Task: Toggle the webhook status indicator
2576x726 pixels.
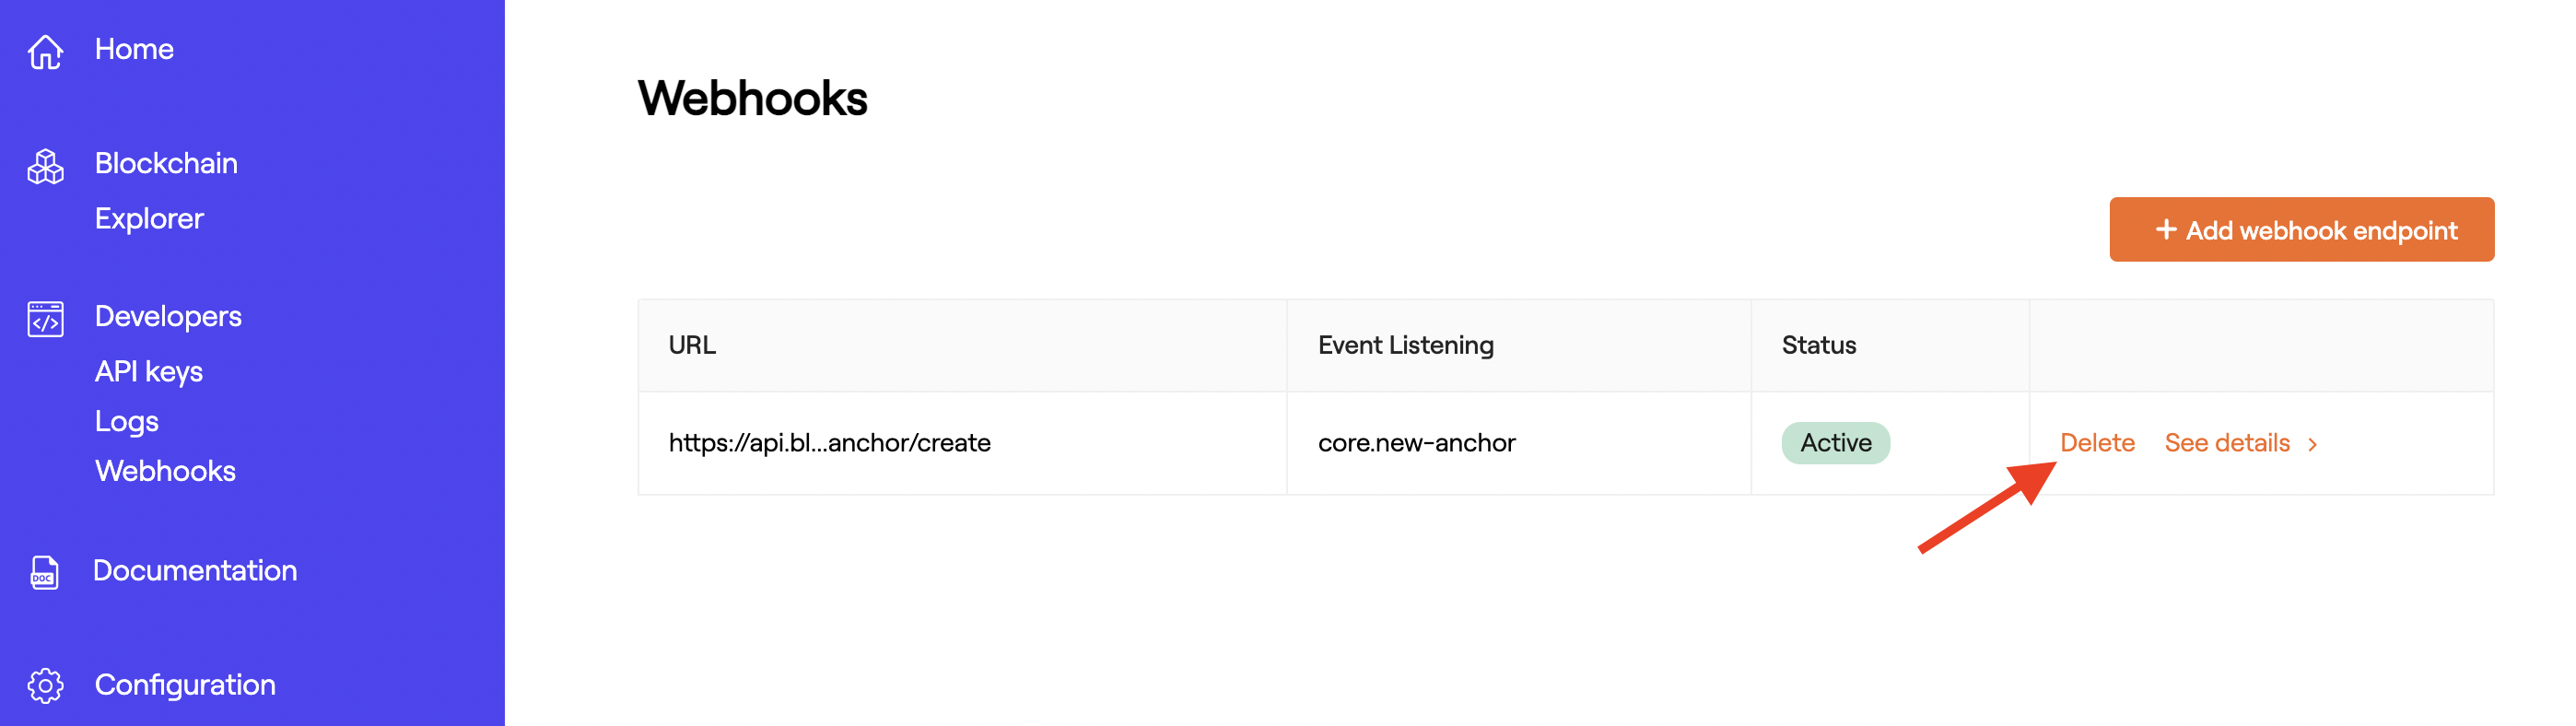Action: (x=1835, y=442)
